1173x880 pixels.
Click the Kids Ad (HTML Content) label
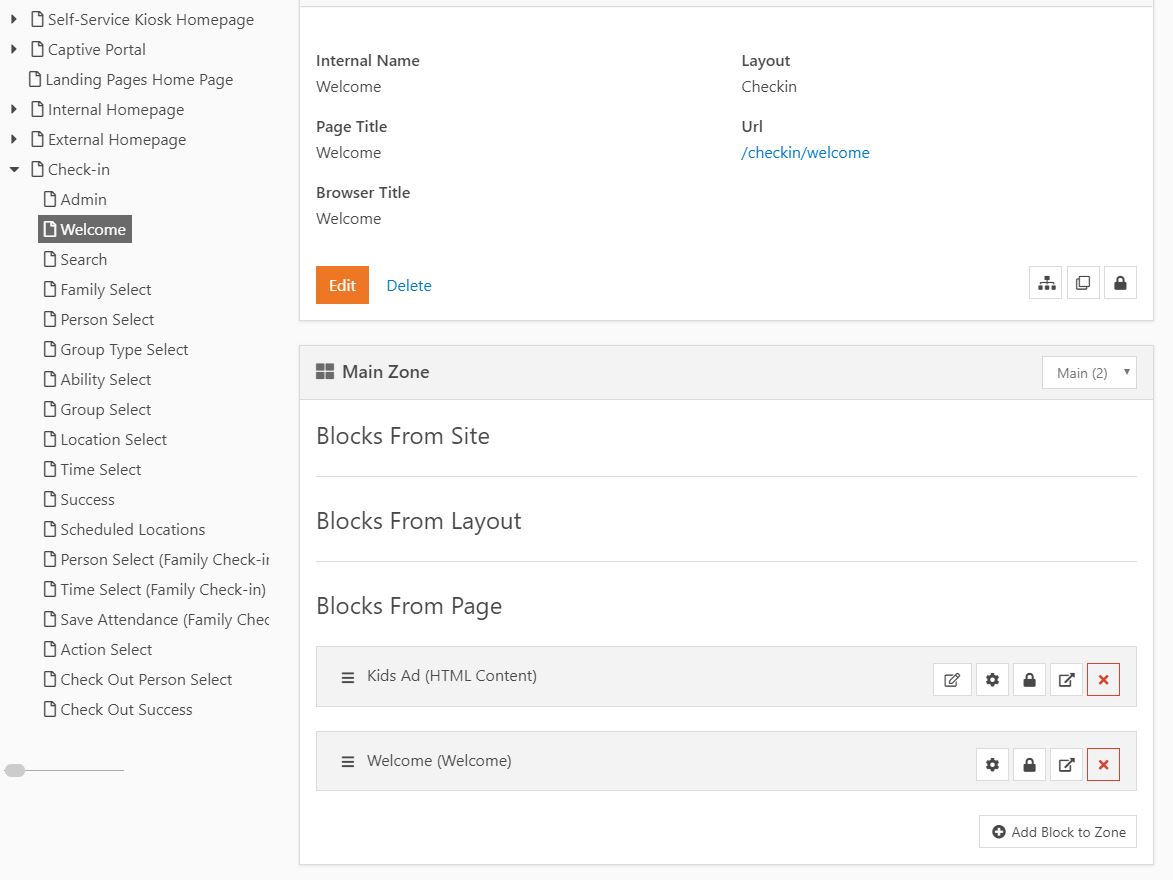pyautogui.click(x=452, y=676)
